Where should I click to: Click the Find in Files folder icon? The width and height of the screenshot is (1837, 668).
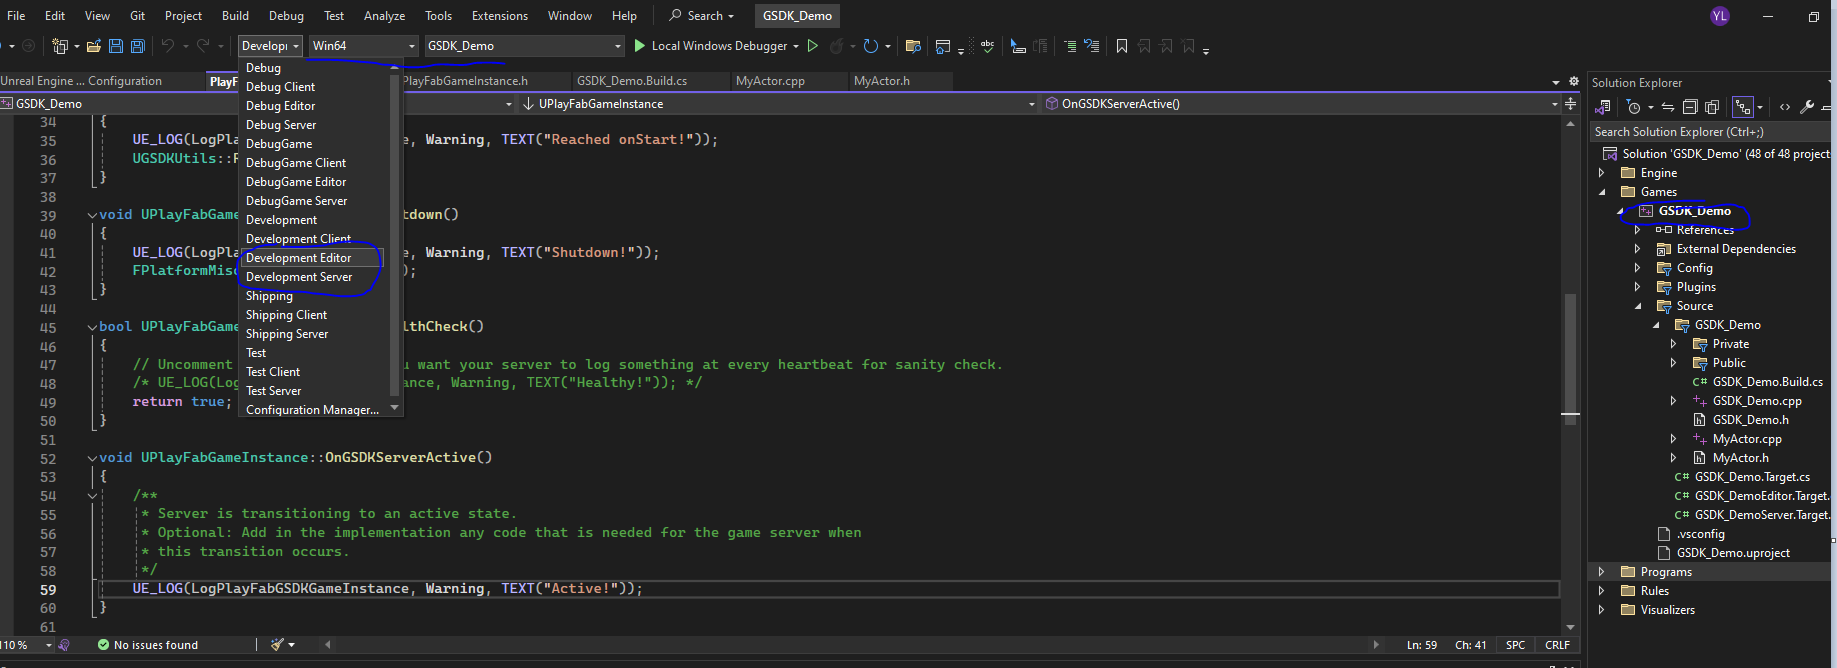point(912,46)
